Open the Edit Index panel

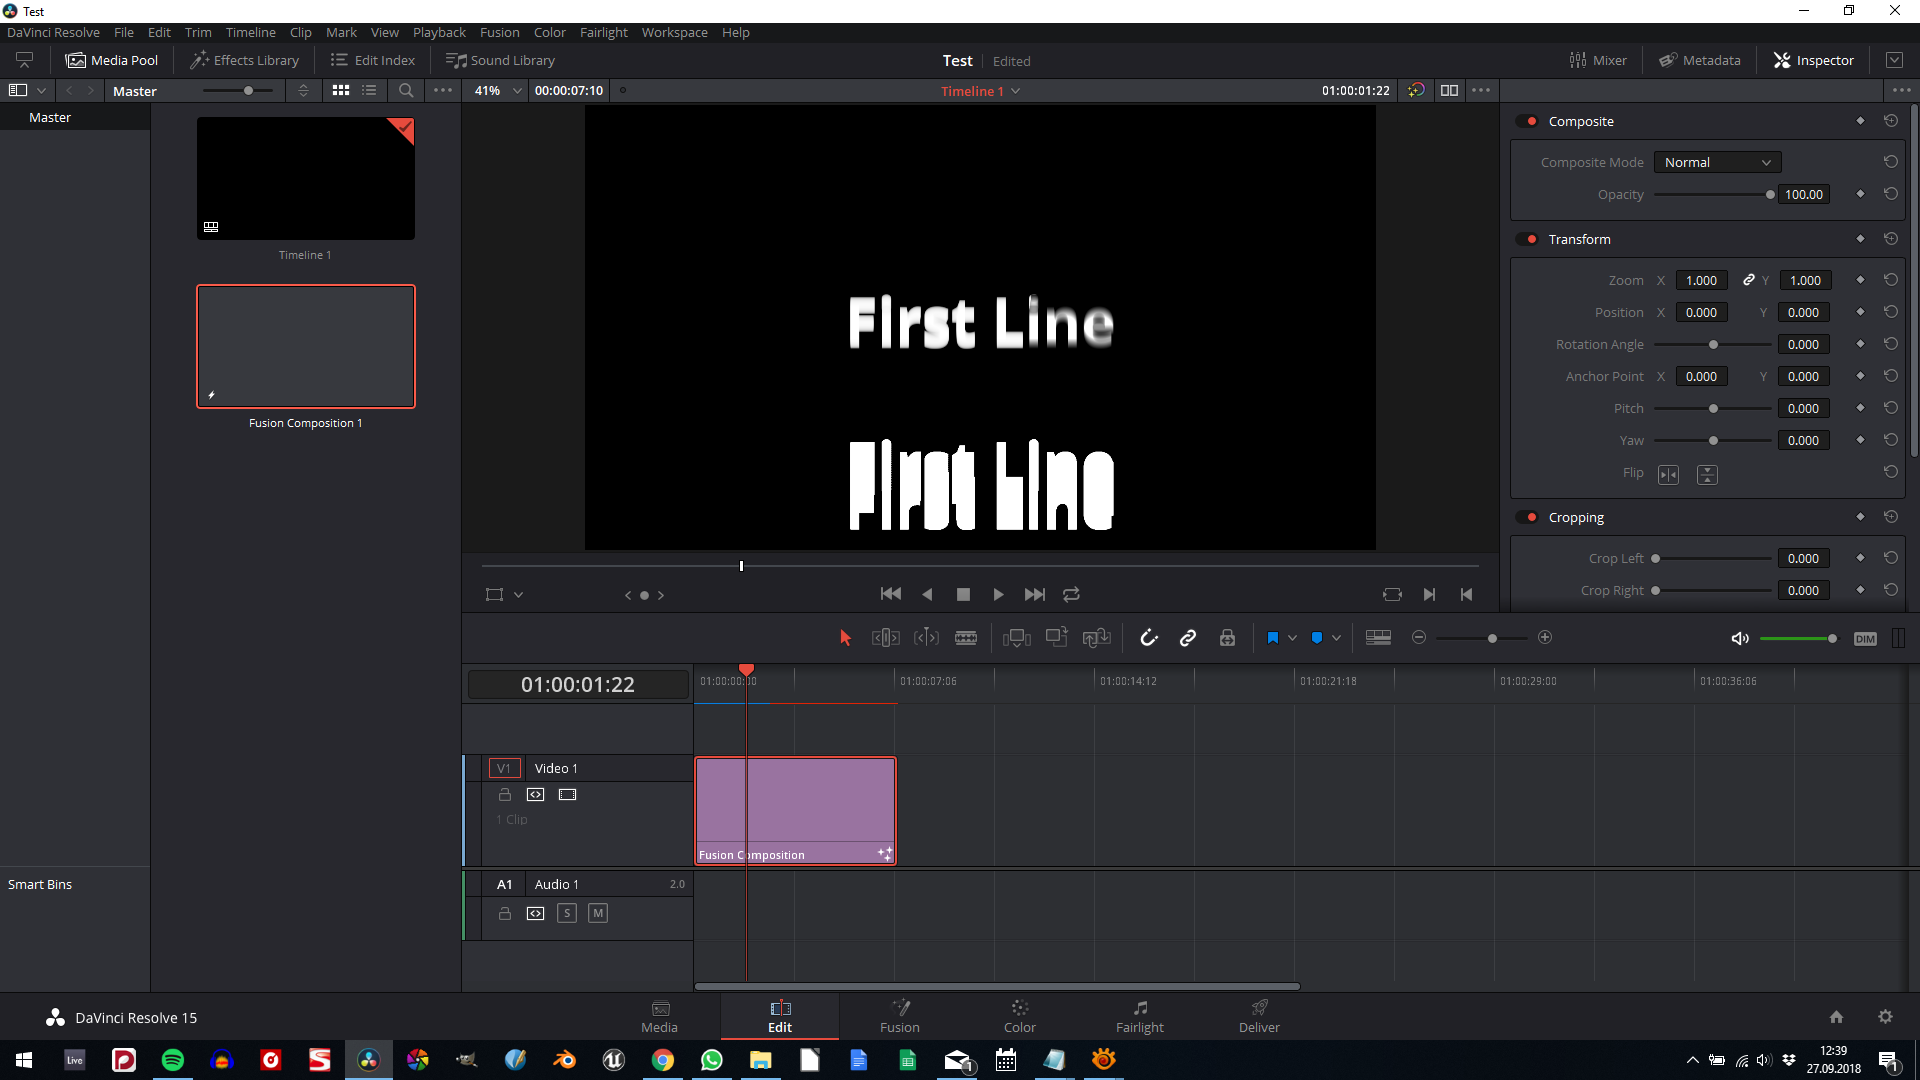tap(372, 60)
